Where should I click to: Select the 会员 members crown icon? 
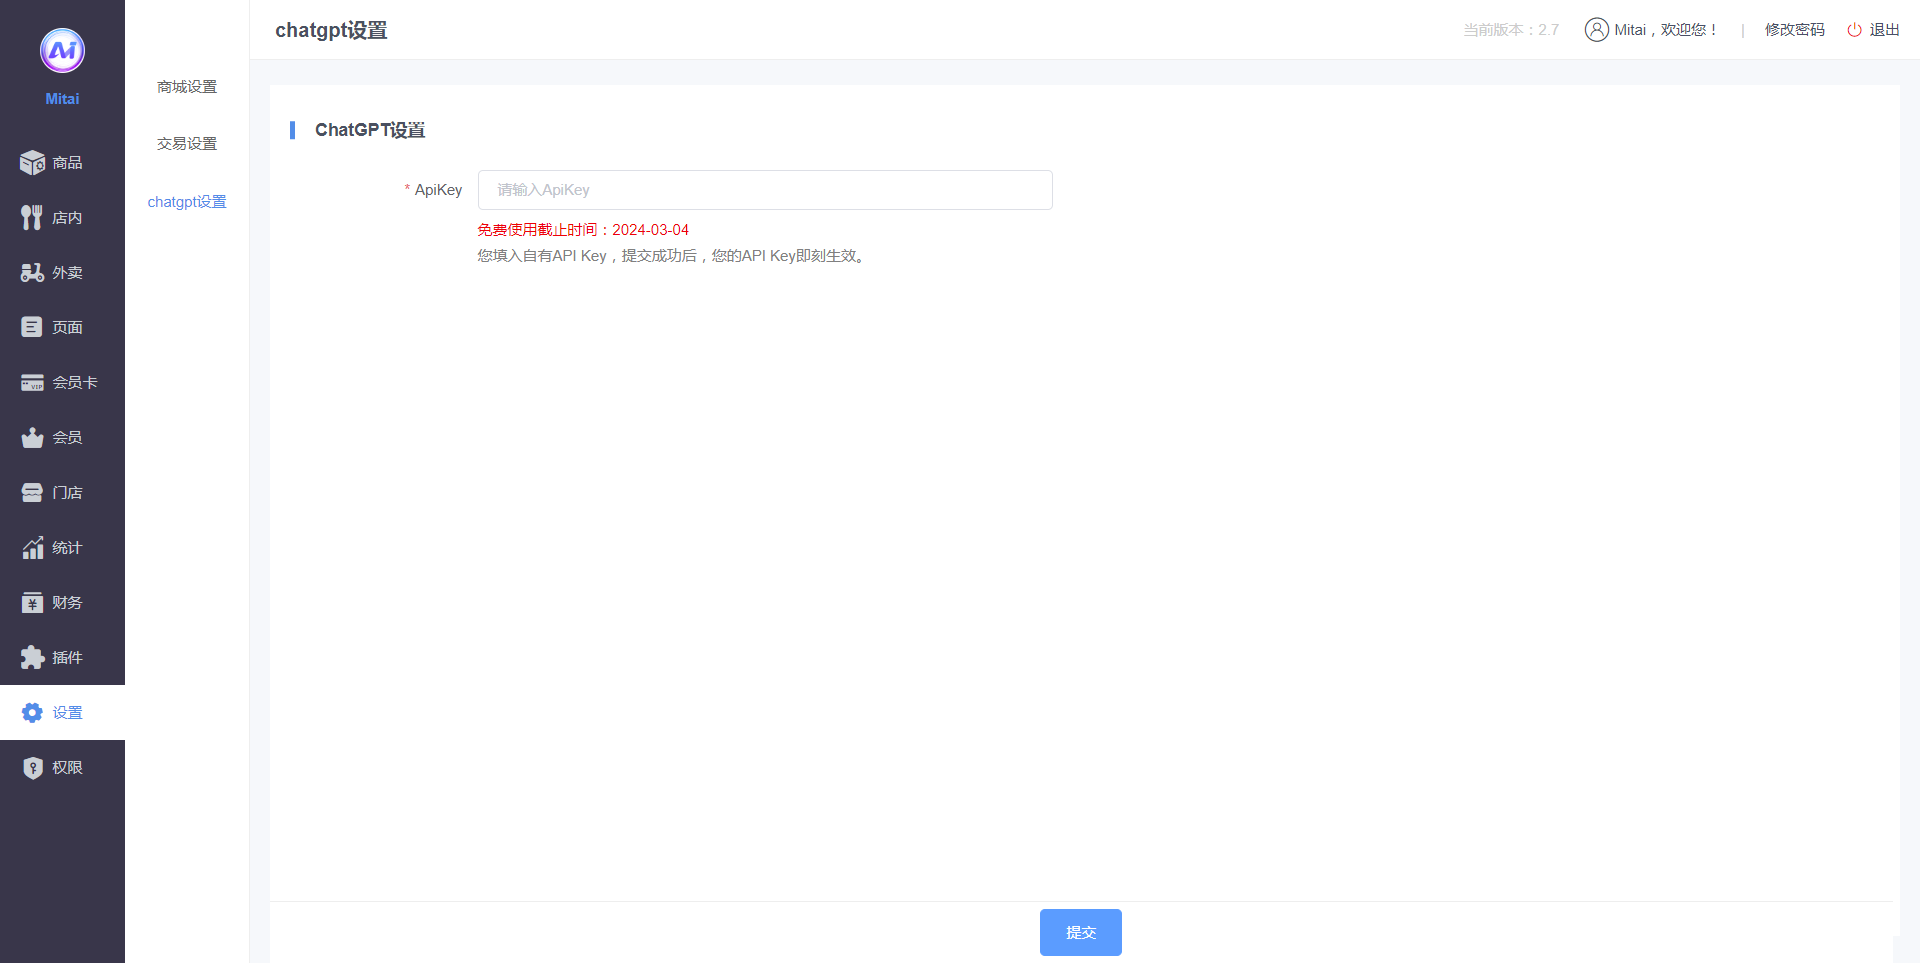(x=32, y=437)
